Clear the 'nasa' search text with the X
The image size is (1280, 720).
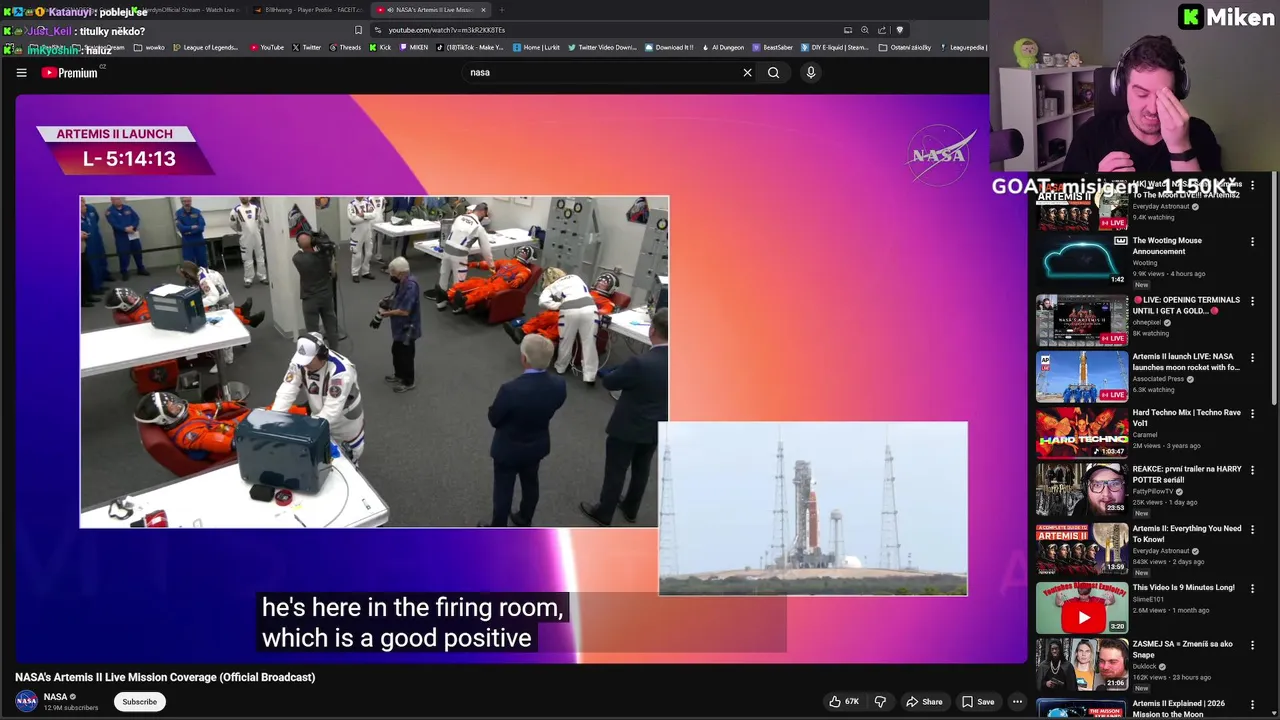[x=747, y=73]
